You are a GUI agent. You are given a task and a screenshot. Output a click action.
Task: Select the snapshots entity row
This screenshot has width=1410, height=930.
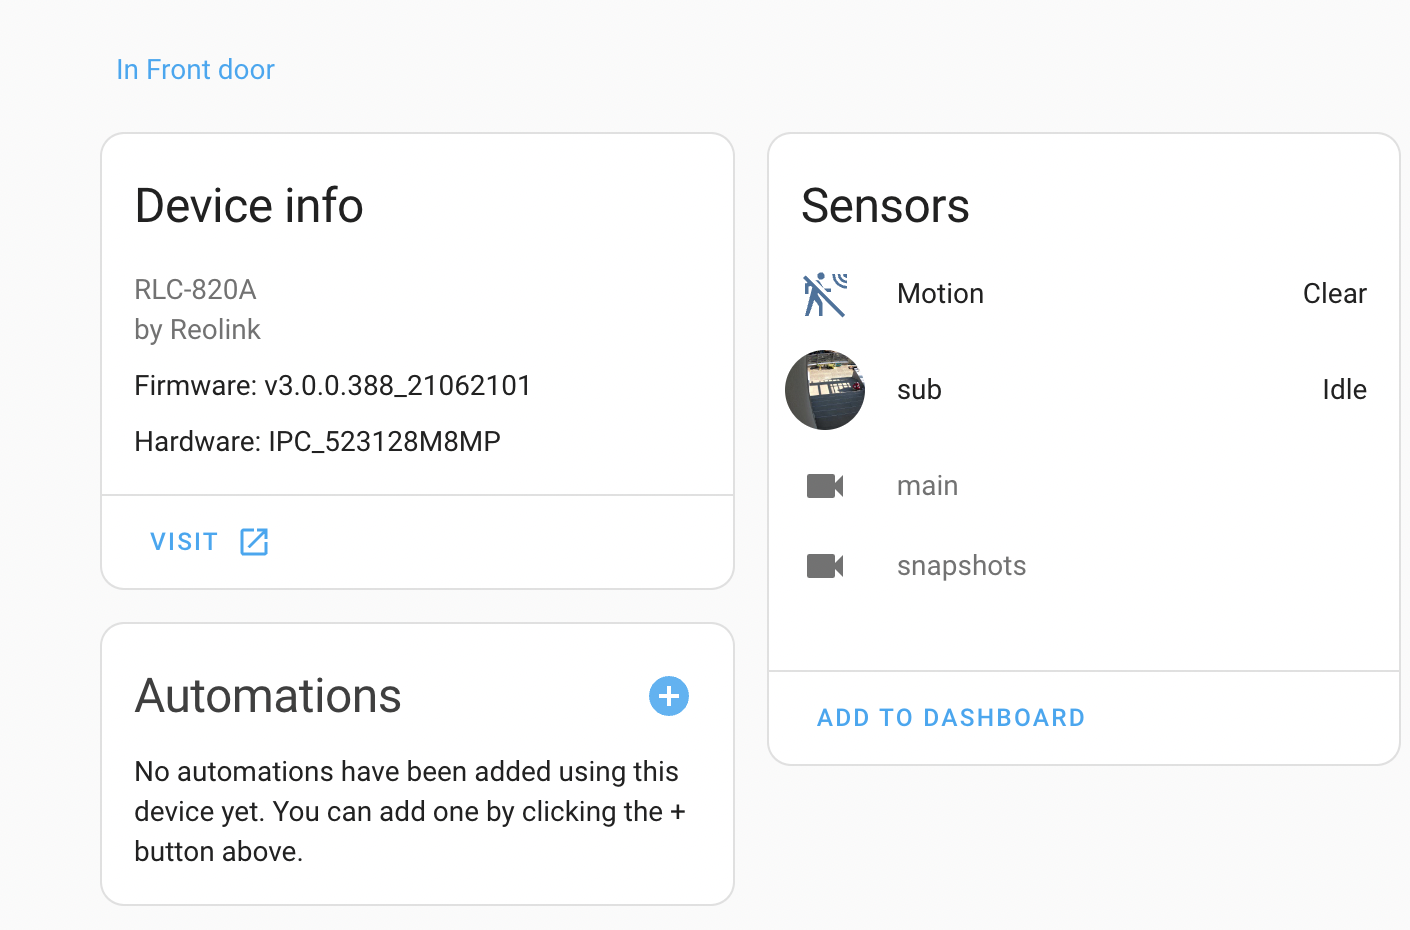961,565
